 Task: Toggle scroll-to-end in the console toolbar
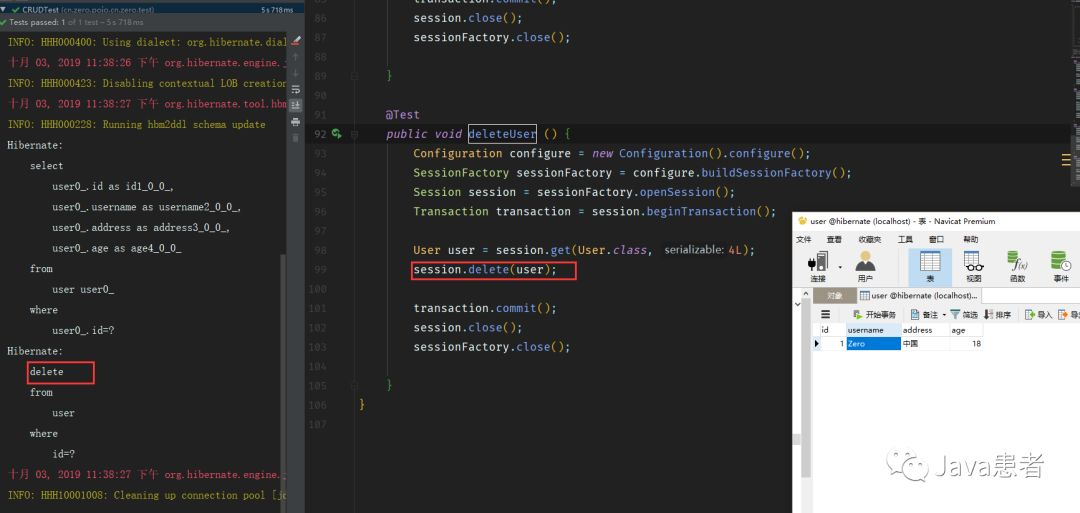[295, 105]
